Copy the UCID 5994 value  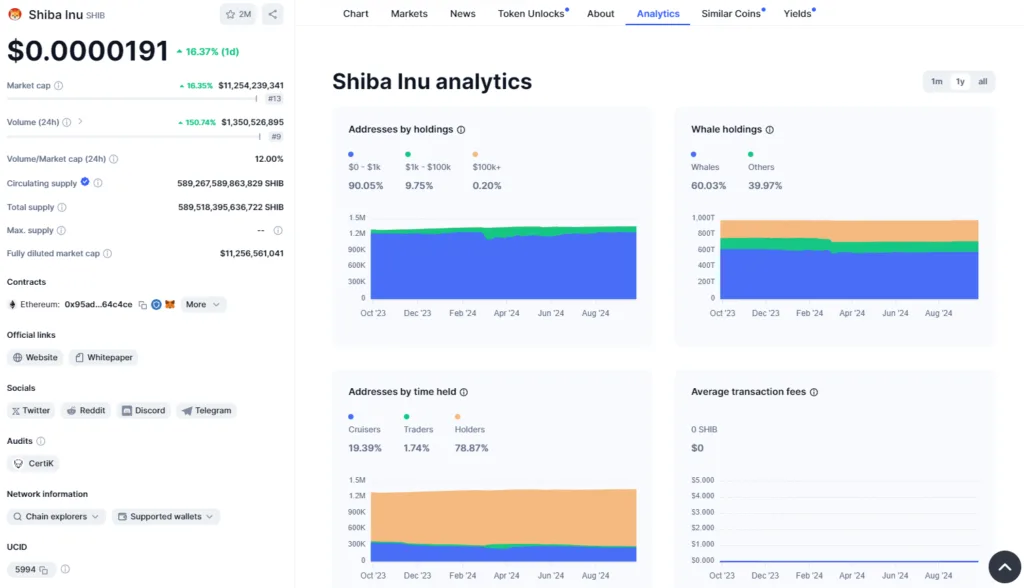click(x=44, y=570)
